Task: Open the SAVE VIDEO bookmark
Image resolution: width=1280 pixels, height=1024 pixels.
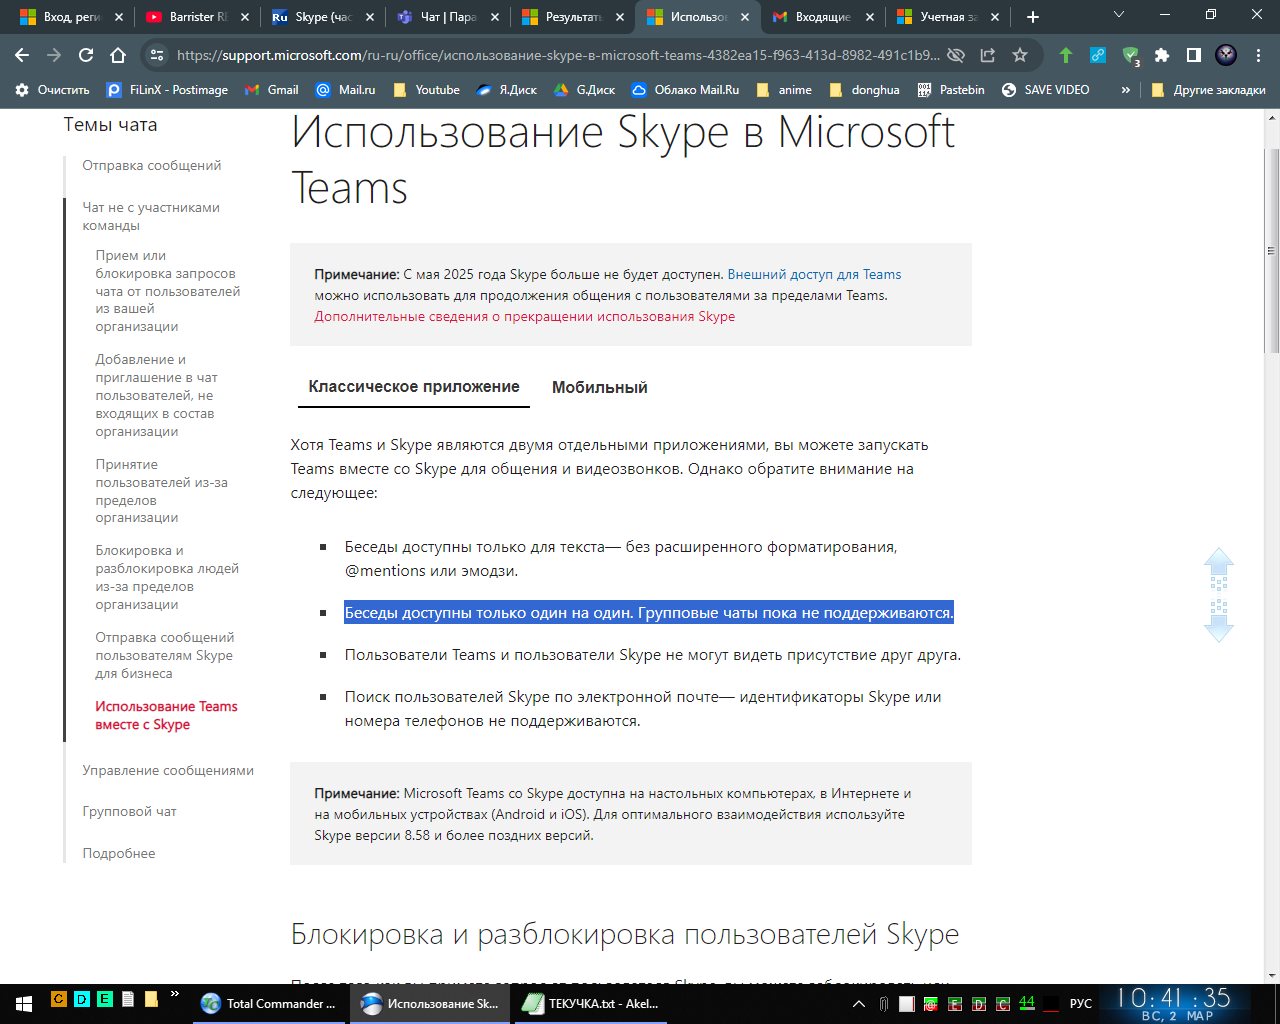Action: point(1045,89)
